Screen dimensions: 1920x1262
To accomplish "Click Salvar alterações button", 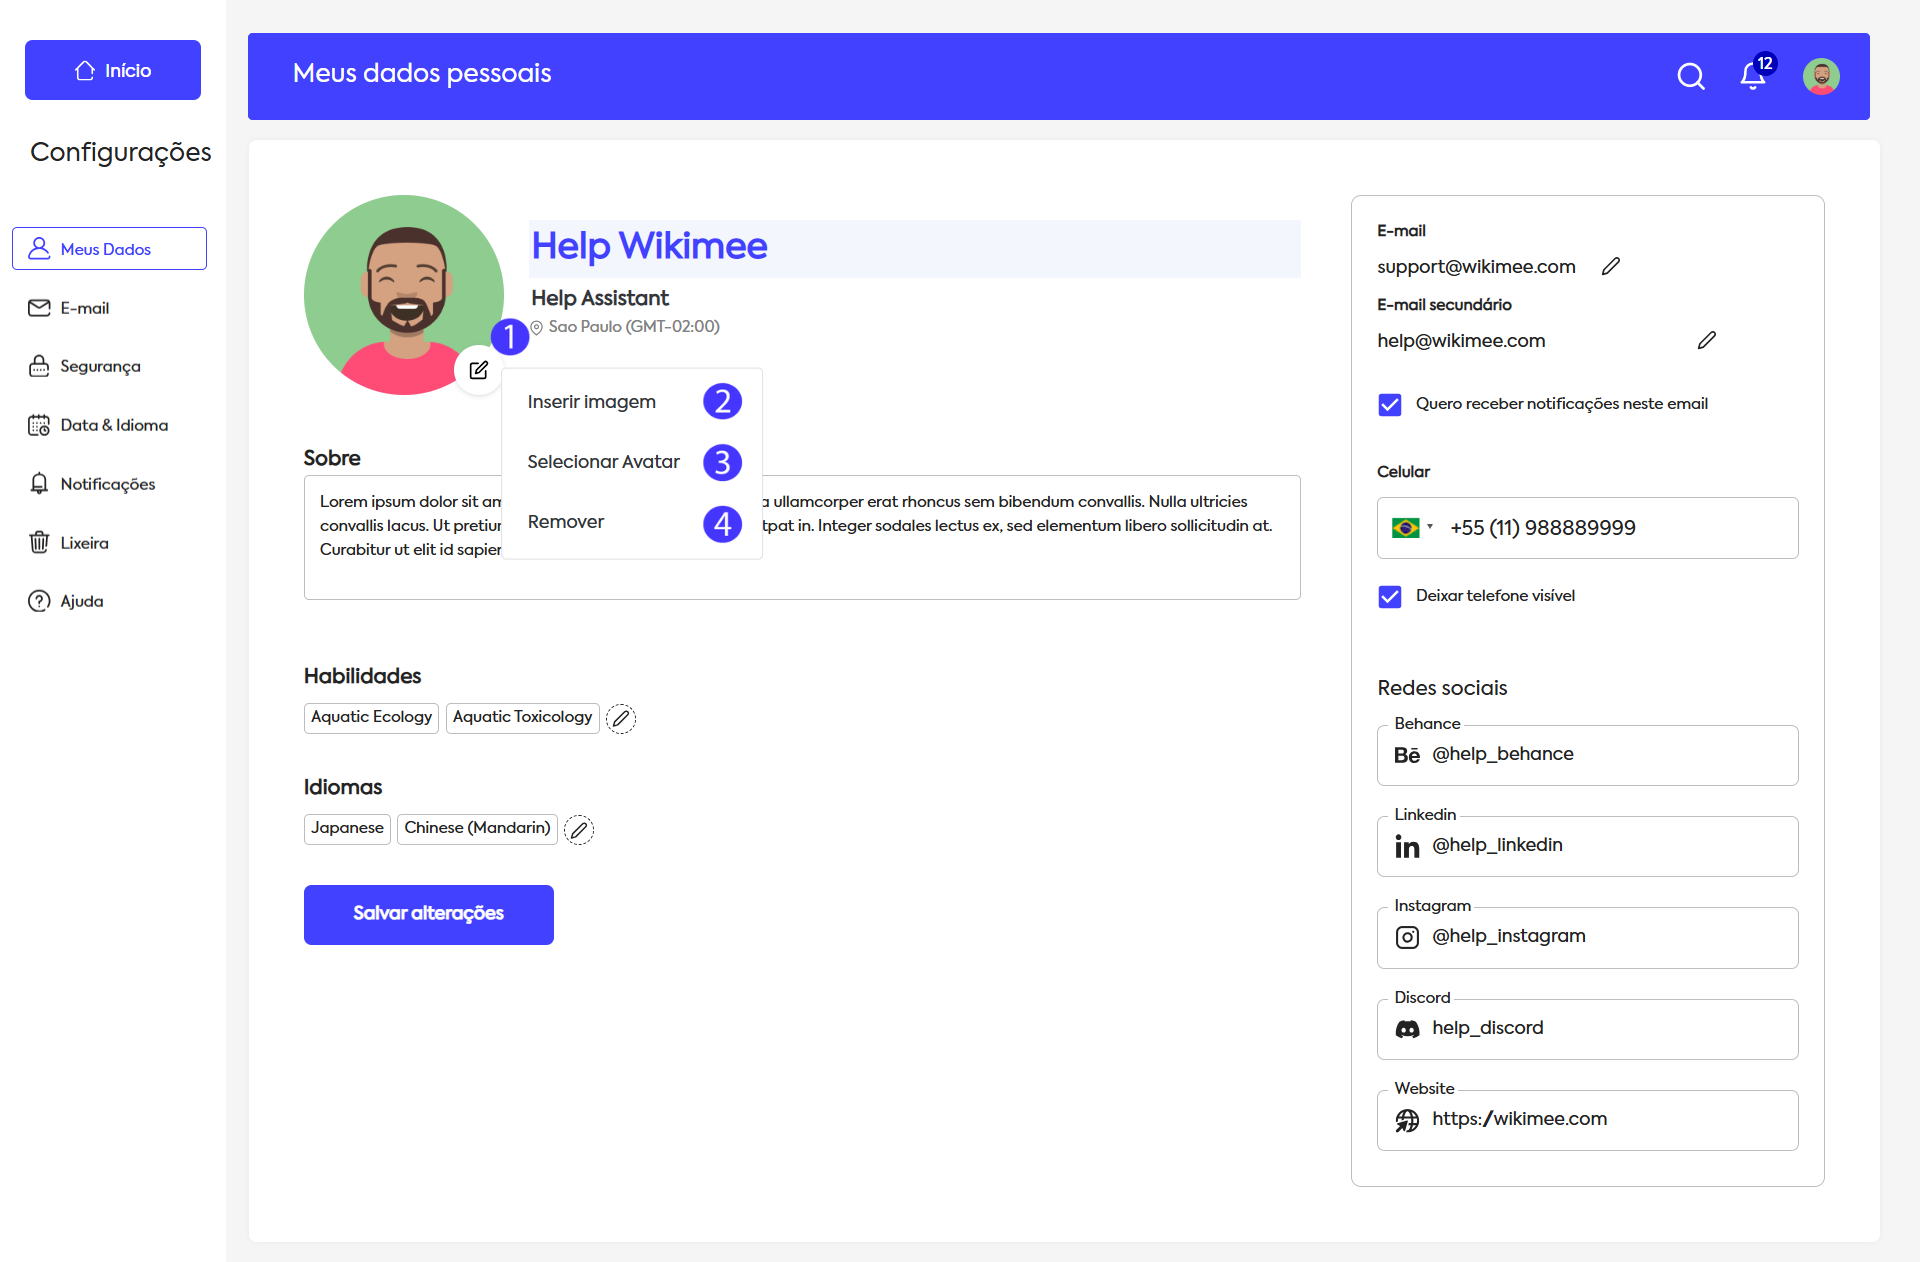I will tap(428, 914).
